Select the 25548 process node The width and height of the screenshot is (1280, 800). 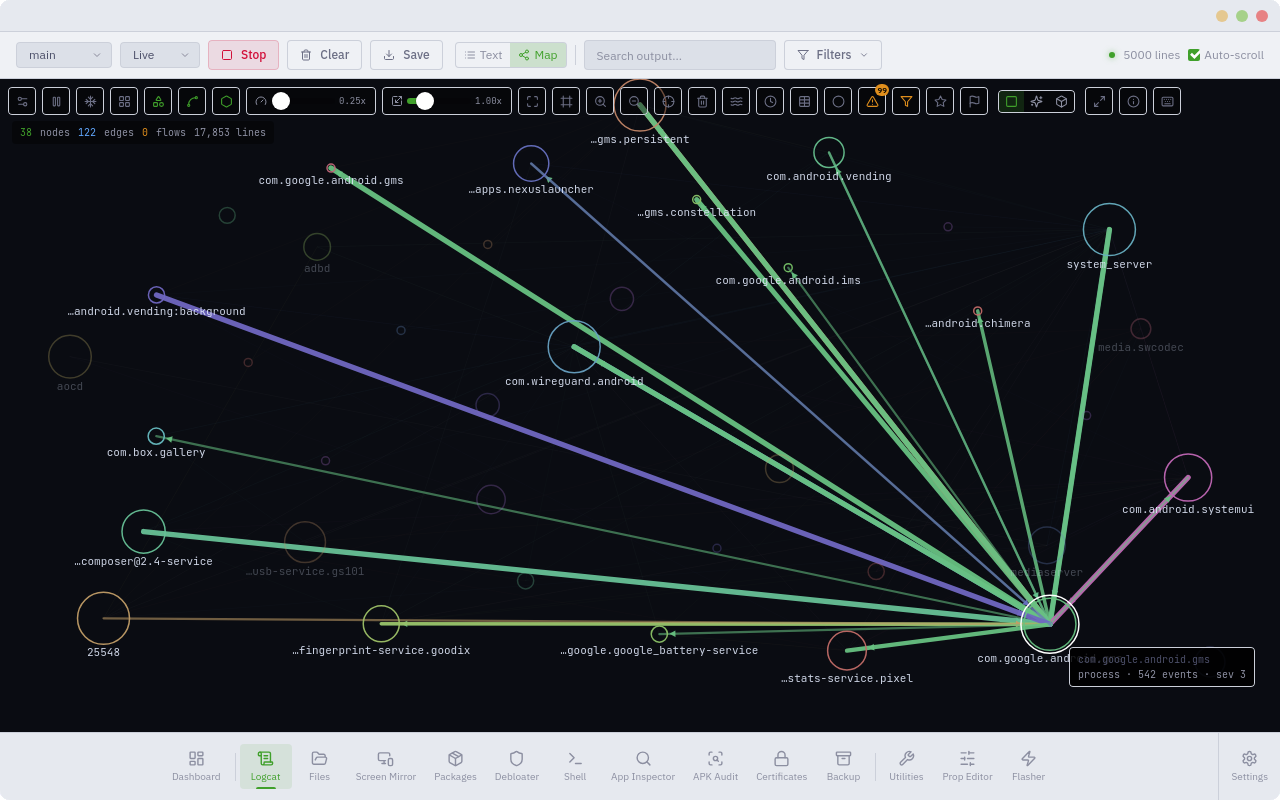(103, 618)
